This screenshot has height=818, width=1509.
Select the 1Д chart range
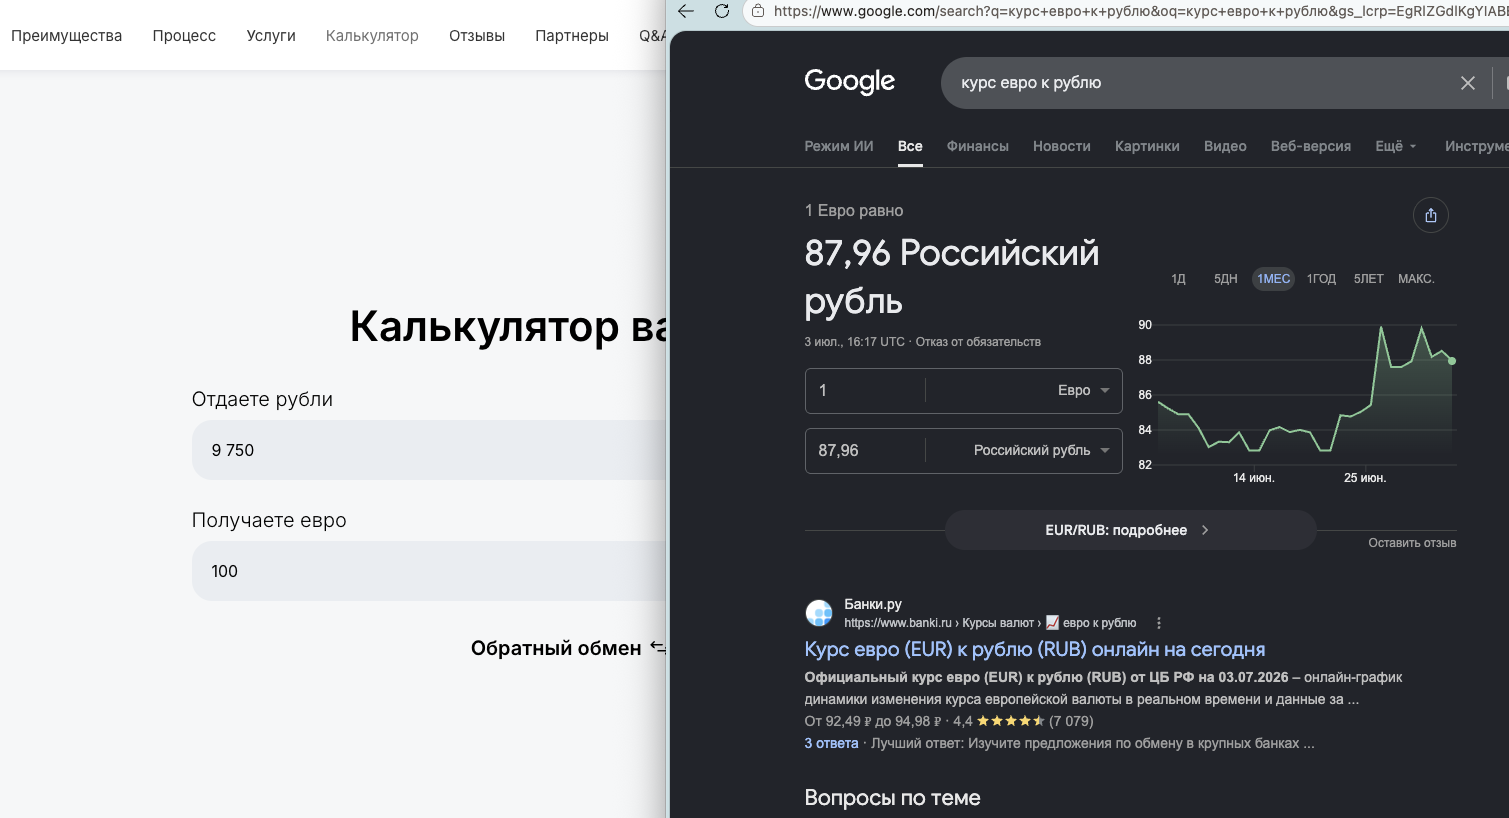point(1178,279)
